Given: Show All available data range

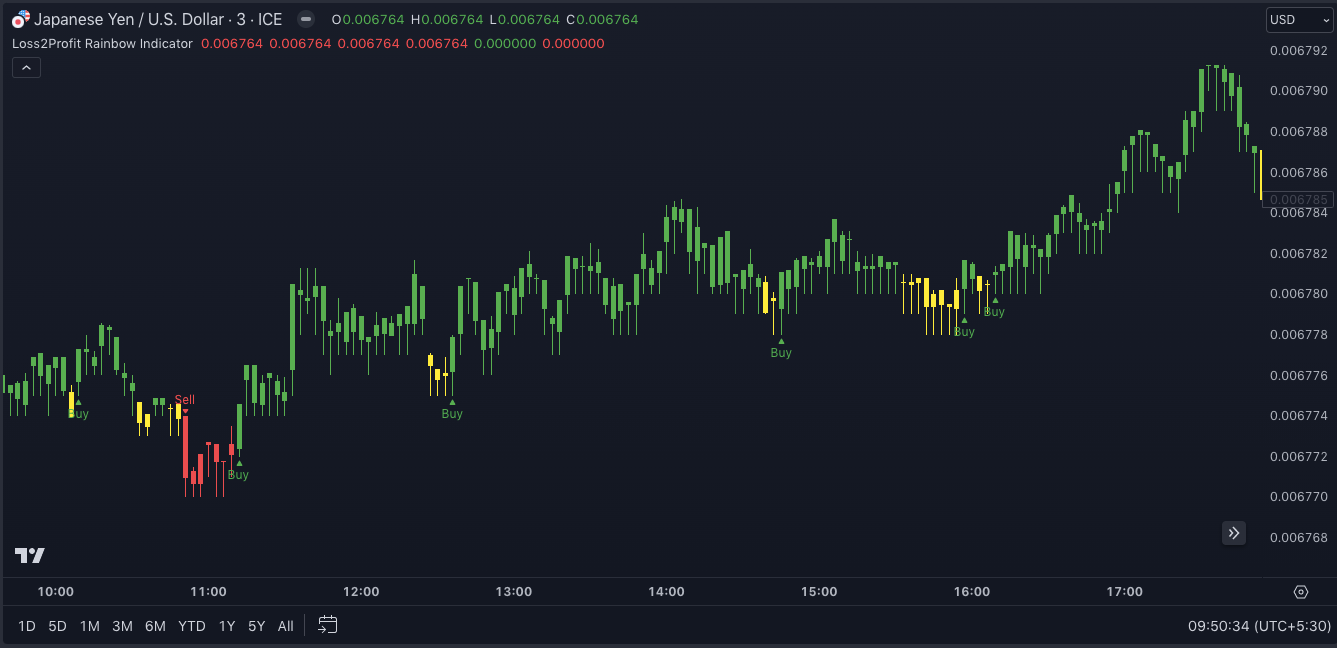Looking at the screenshot, I should [286, 626].
